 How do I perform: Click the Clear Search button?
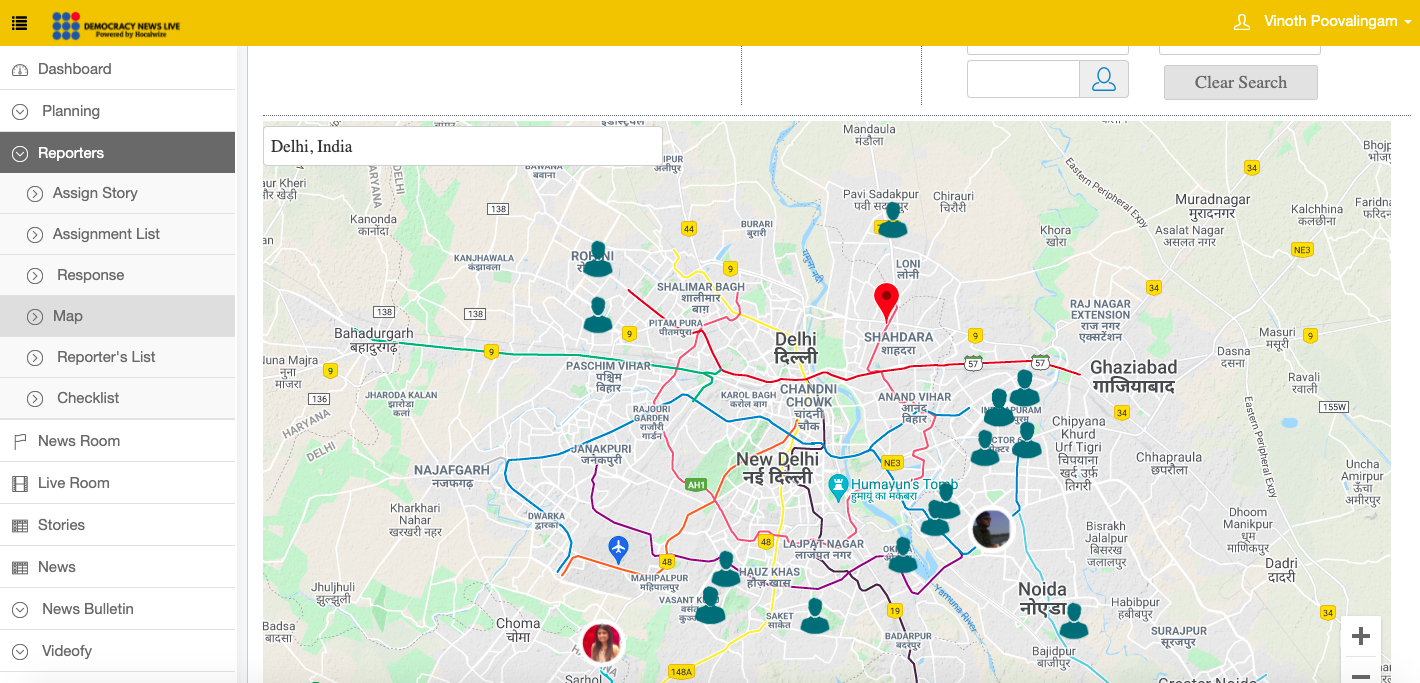tap(1241, 82)
